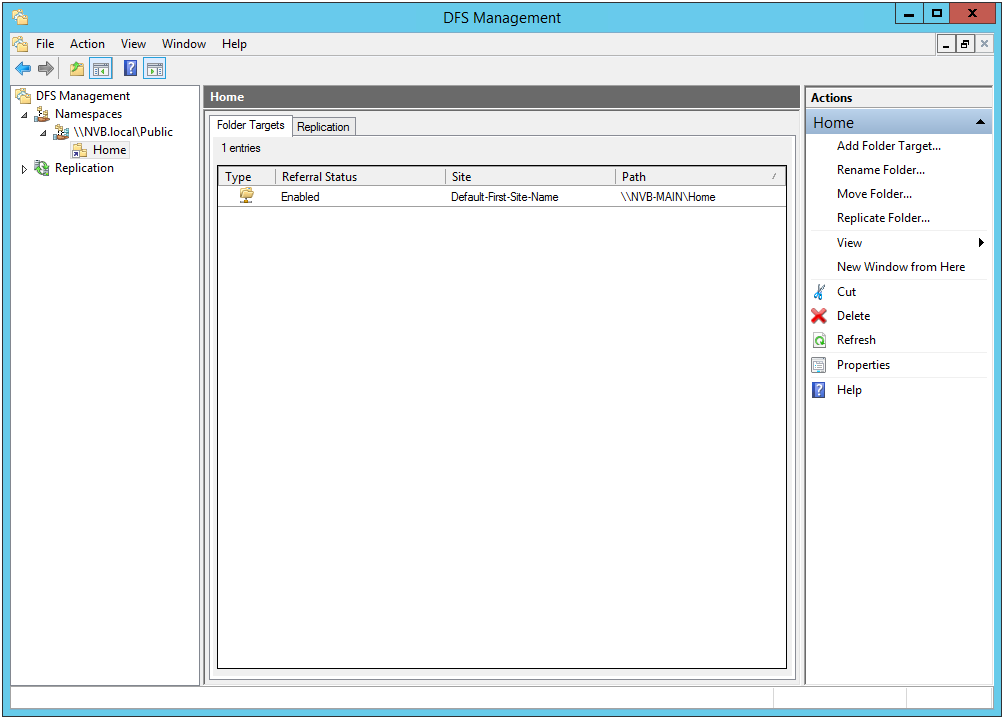Click Rename Folder... action

[x=881, y=170]
